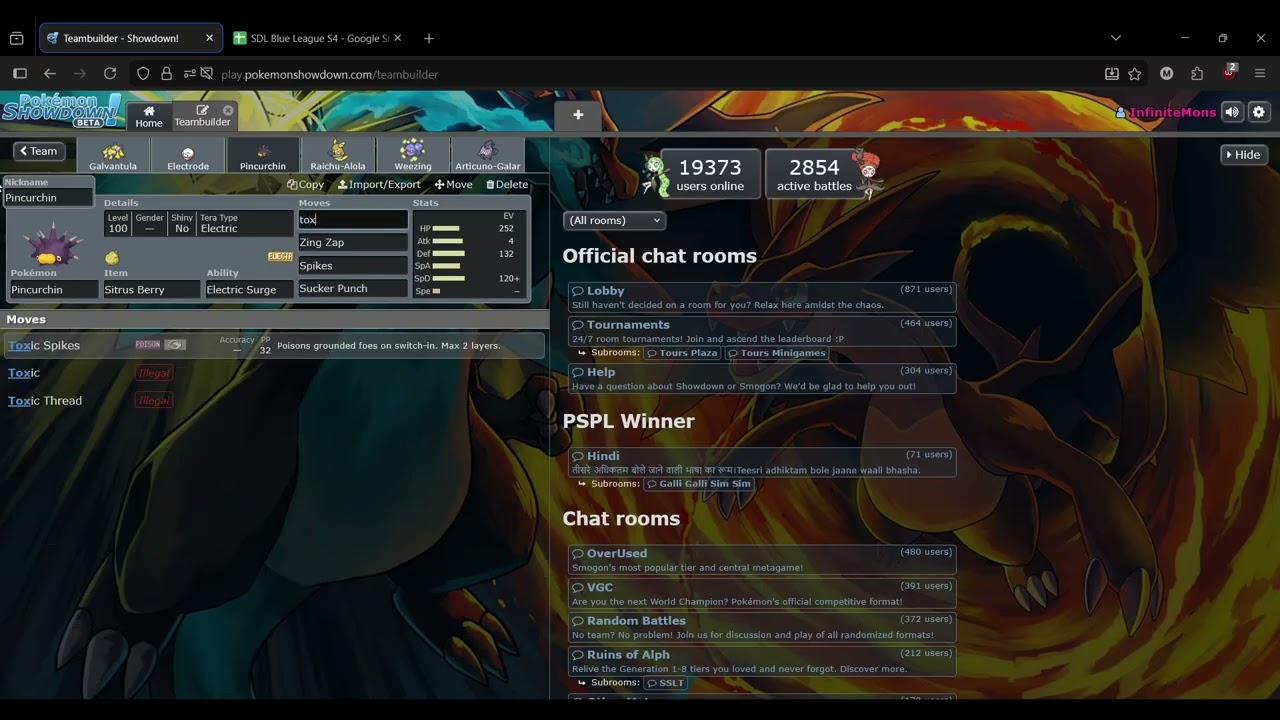The height and width of the screenshot is (720, 1280).
Task: Choose Toxic Thread from move results
Action: (274, 401)
